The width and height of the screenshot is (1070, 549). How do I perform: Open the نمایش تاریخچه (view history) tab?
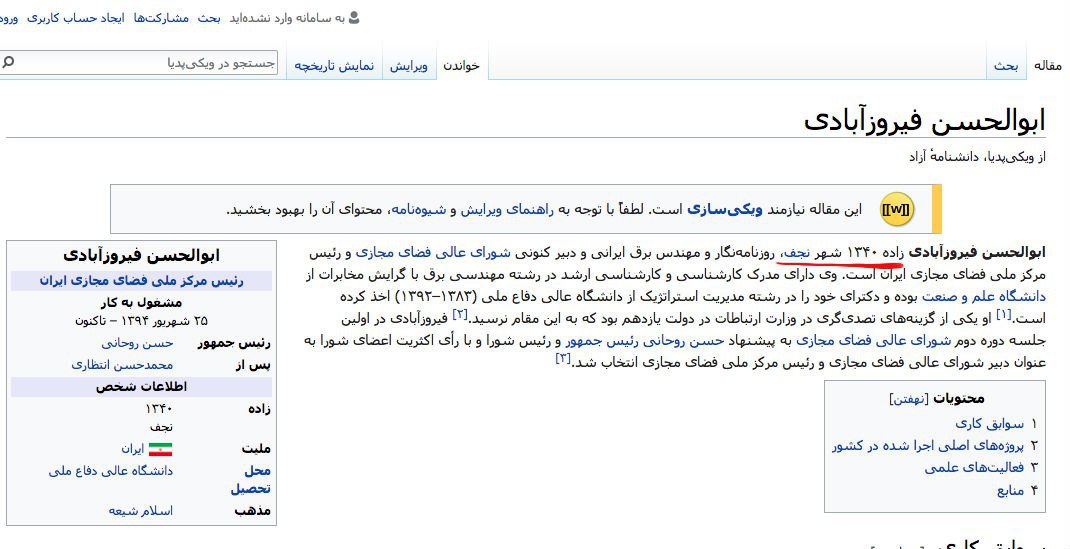[334, 66]
